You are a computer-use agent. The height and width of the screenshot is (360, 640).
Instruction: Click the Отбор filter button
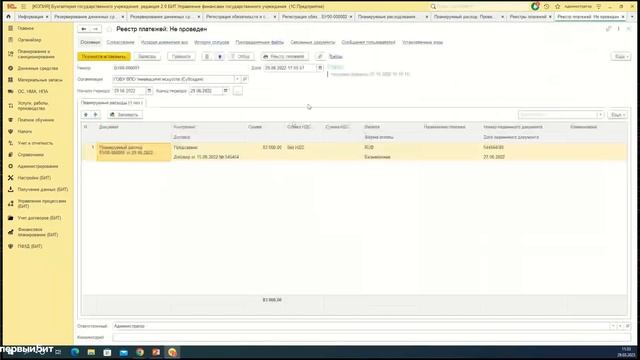[x=241, y=56]
